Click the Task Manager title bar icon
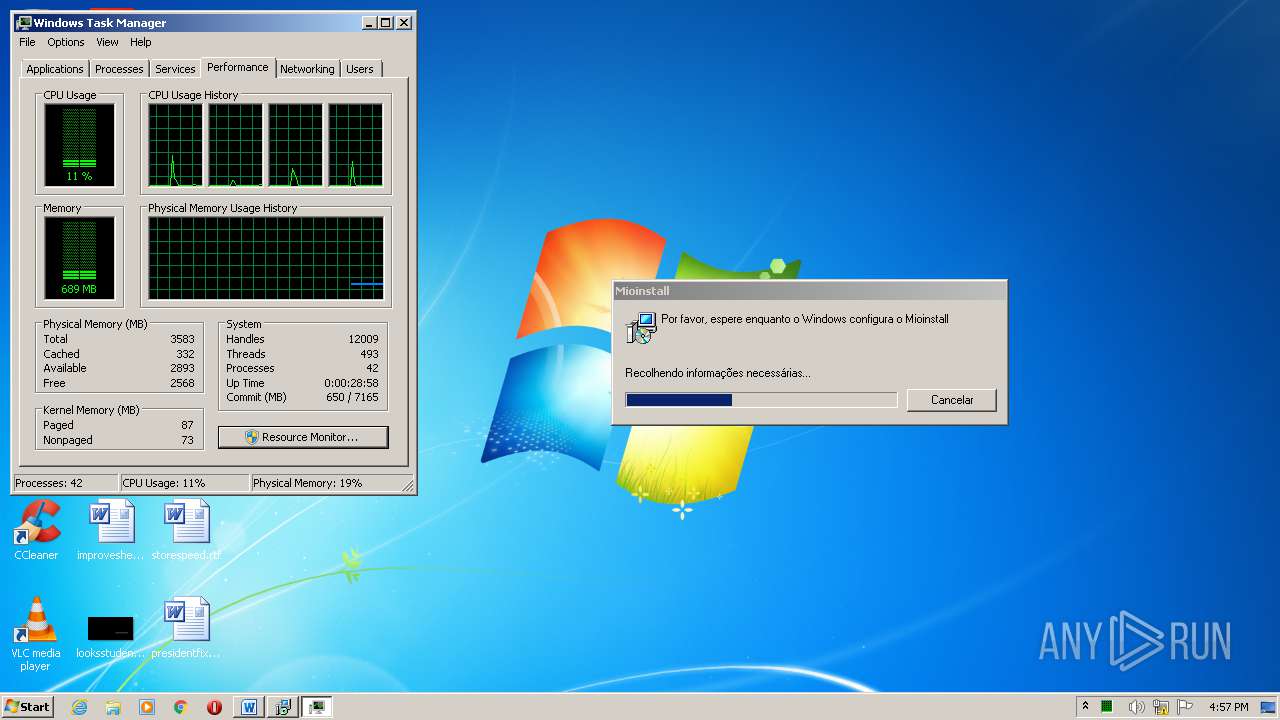The height and width of the screenshot is (720, 1280). (x=24, y=22)
